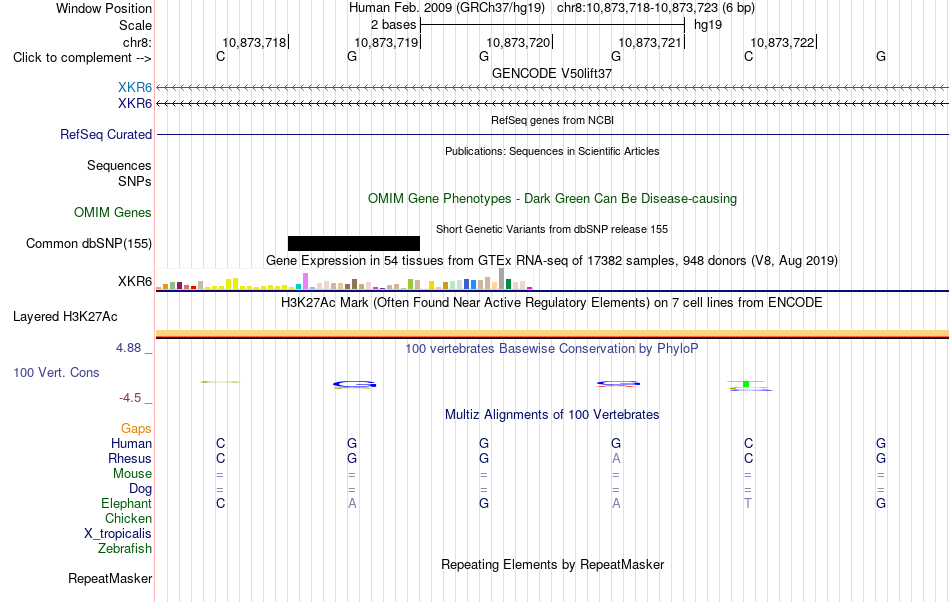Screen dimensions: 950x602
Task: Click the dark blue XKR6 gene label
Action: [135, 104]
